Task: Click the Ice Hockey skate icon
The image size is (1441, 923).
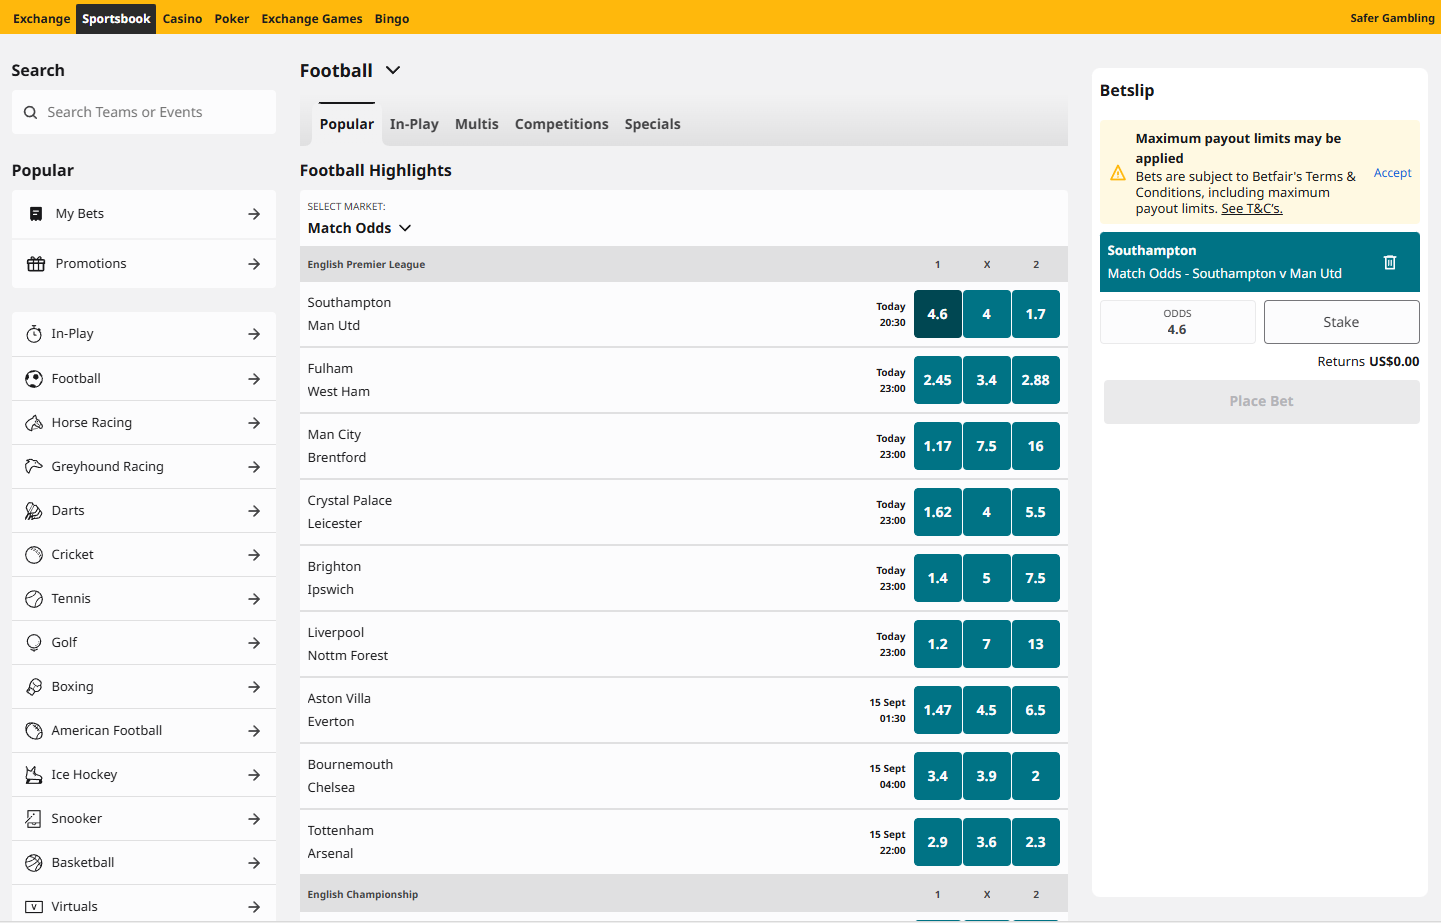Action: click(34, 775)
